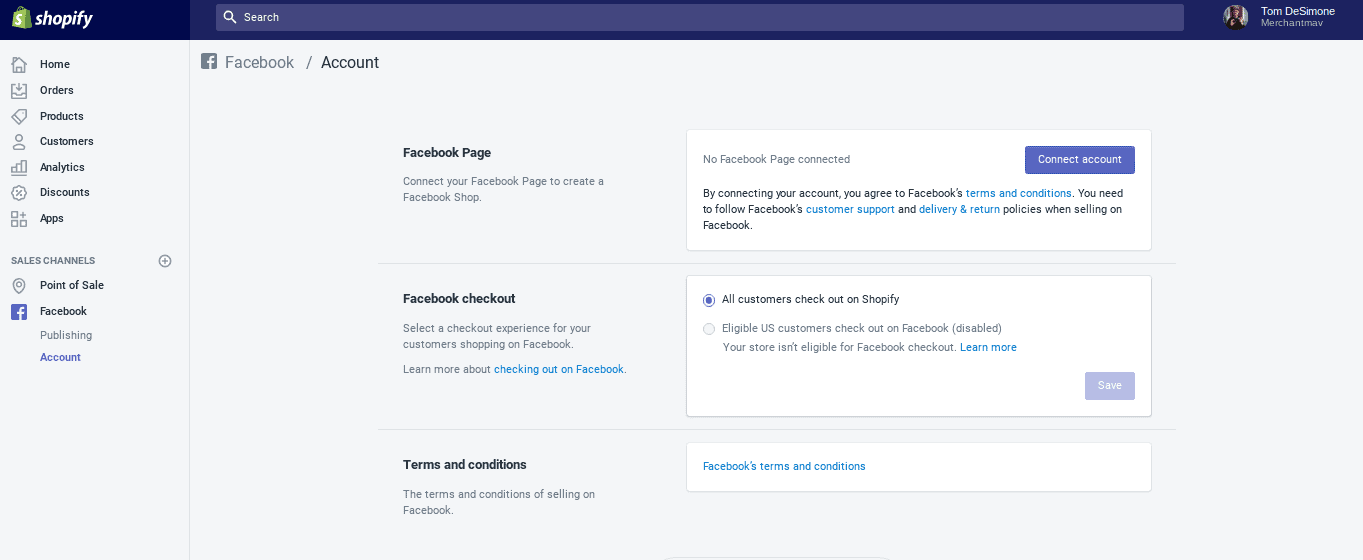
Task: Open Facebook's terms and conditions link
Action: (x=784, y=467)
